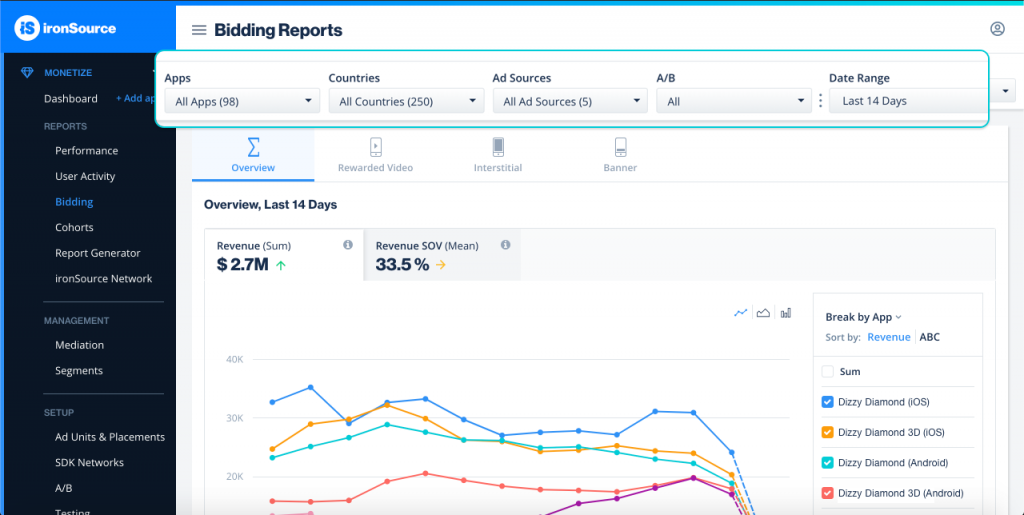This screenshot has width=1024, height=515.
Task: Open the user account profile icon
Action: (997, 29)
